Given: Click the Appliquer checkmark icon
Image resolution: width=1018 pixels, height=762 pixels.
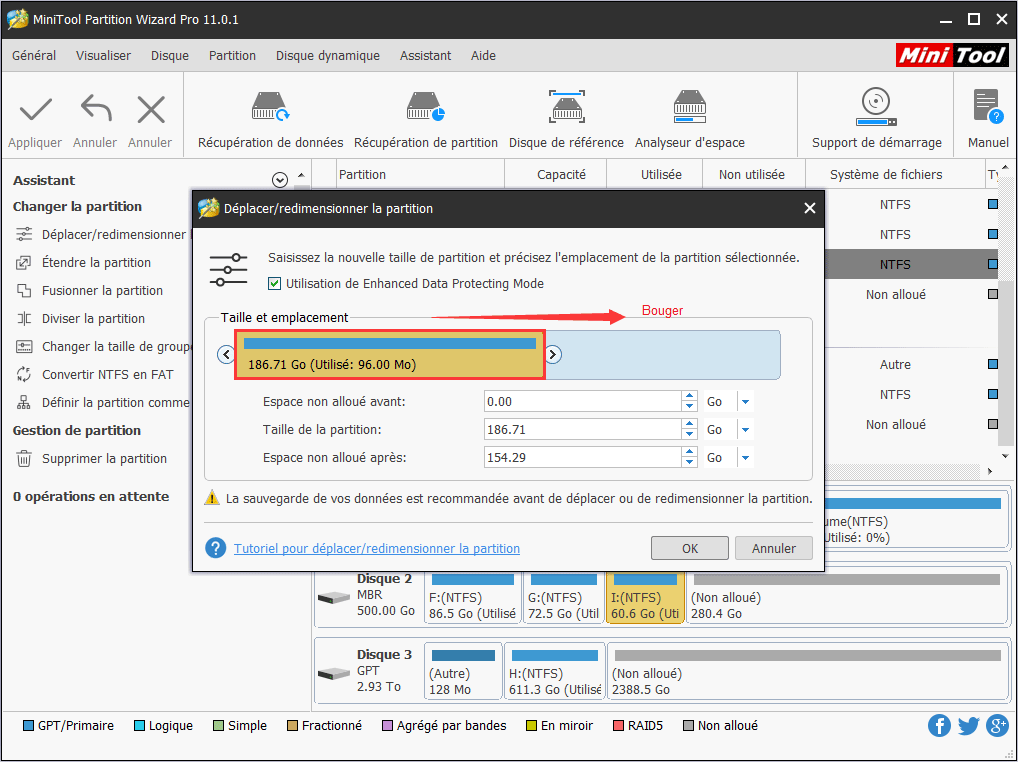Looking at the screenshot, I should pyautogui.click(x=35, y=110).
